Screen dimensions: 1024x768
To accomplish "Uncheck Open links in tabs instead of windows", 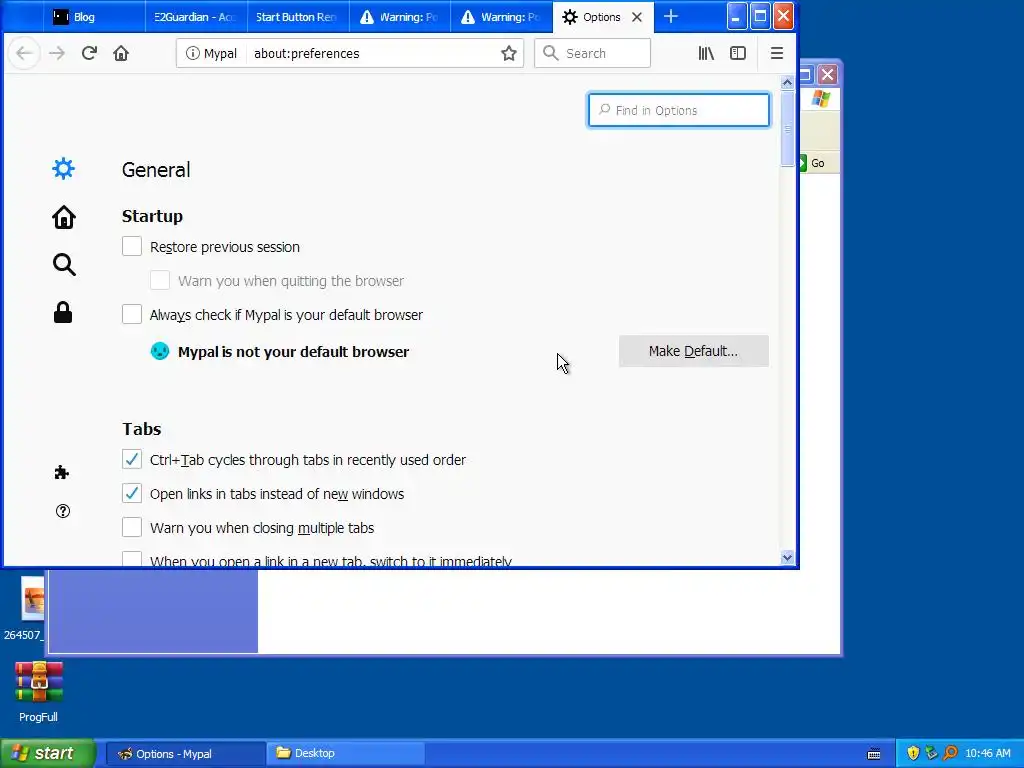I will click(132, 493).
